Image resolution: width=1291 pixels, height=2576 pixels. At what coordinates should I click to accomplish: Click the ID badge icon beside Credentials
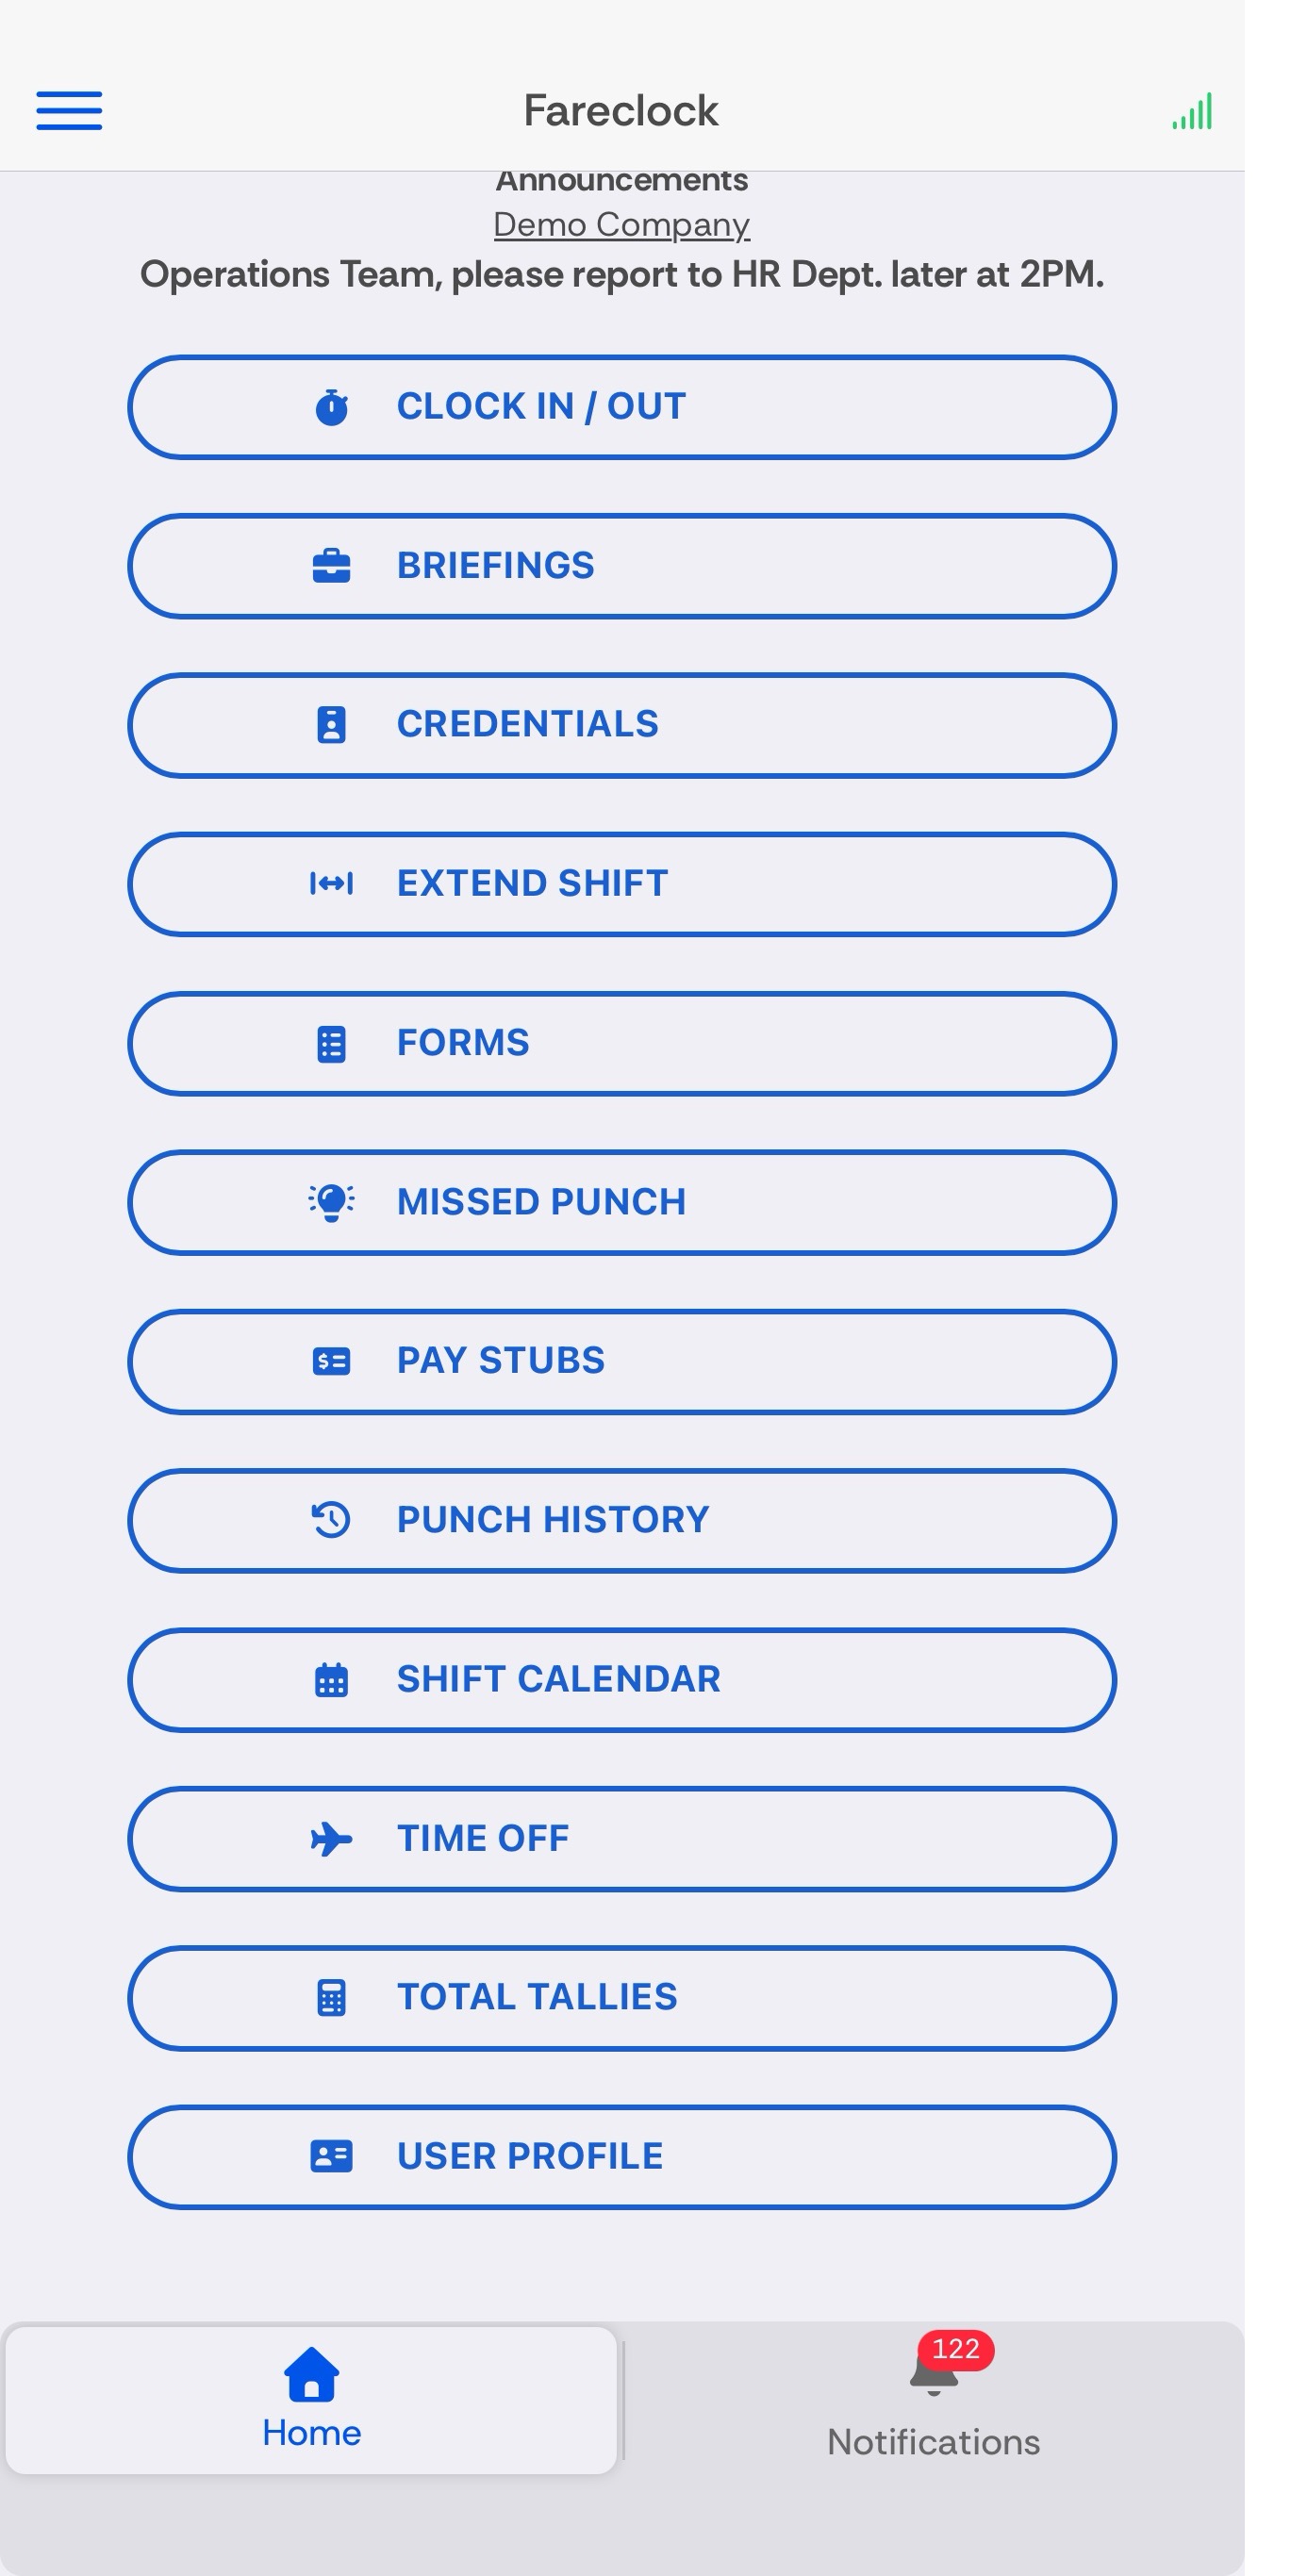coord(332,725)
